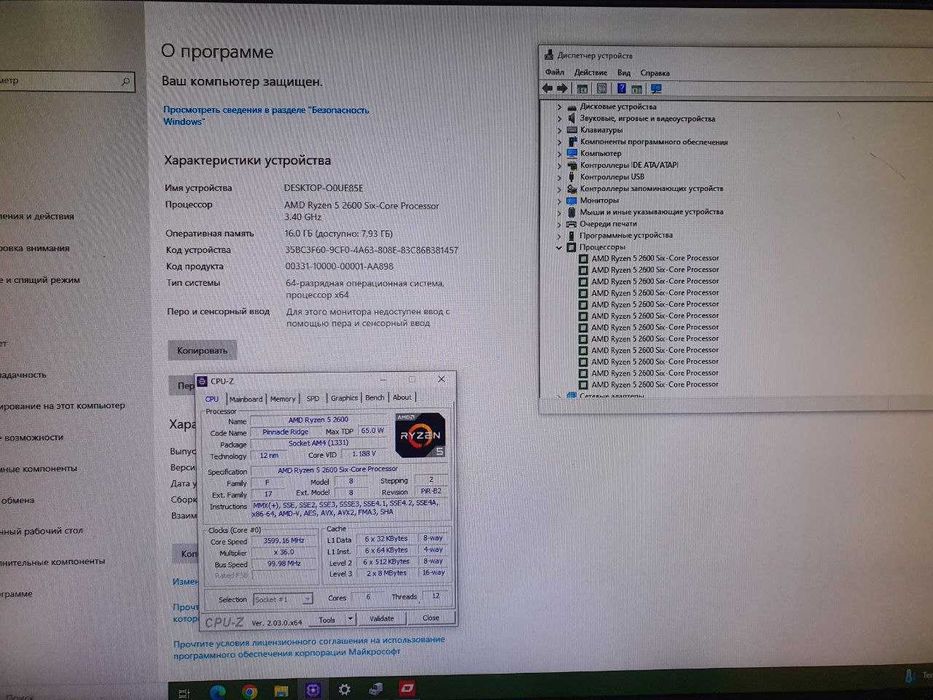
Task: Click inside the Settings search field
Action: pos(67,81)
